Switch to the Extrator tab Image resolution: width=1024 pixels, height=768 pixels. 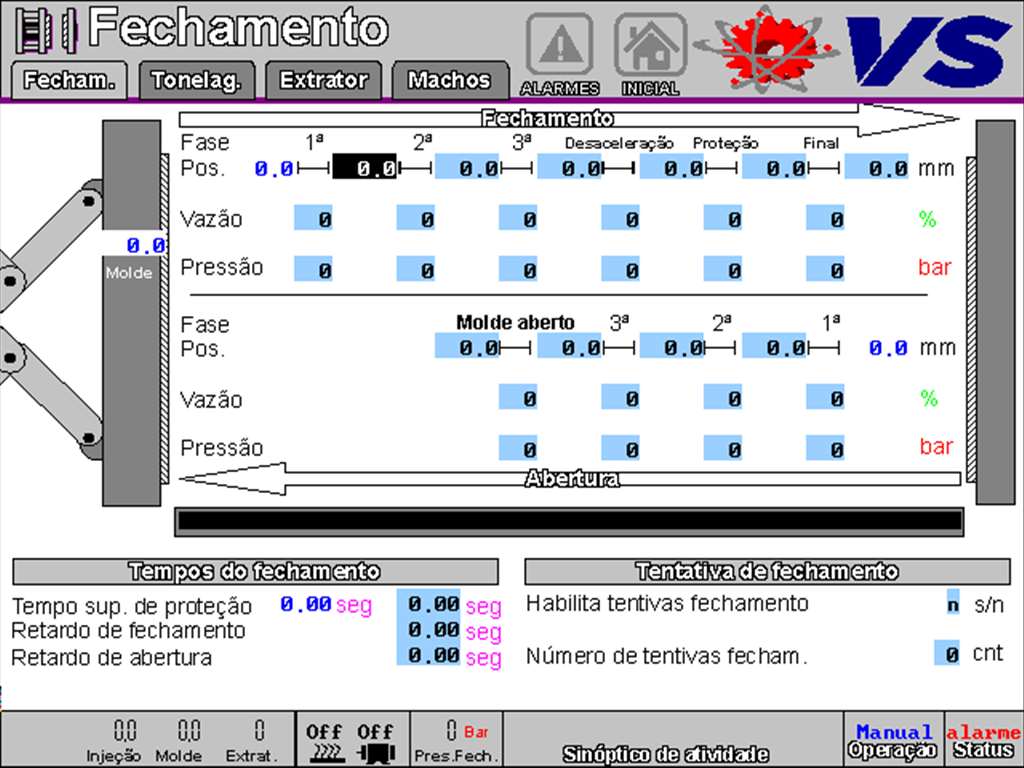[x=323, y=81]
